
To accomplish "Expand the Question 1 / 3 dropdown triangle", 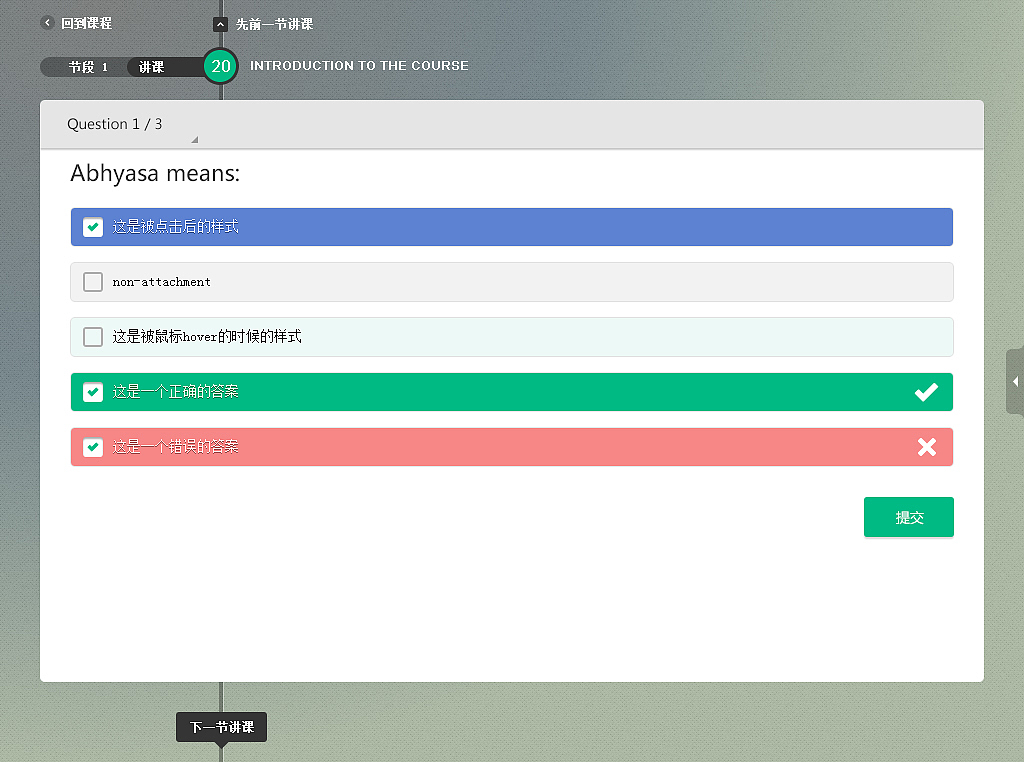I will (x=195, y=140).
